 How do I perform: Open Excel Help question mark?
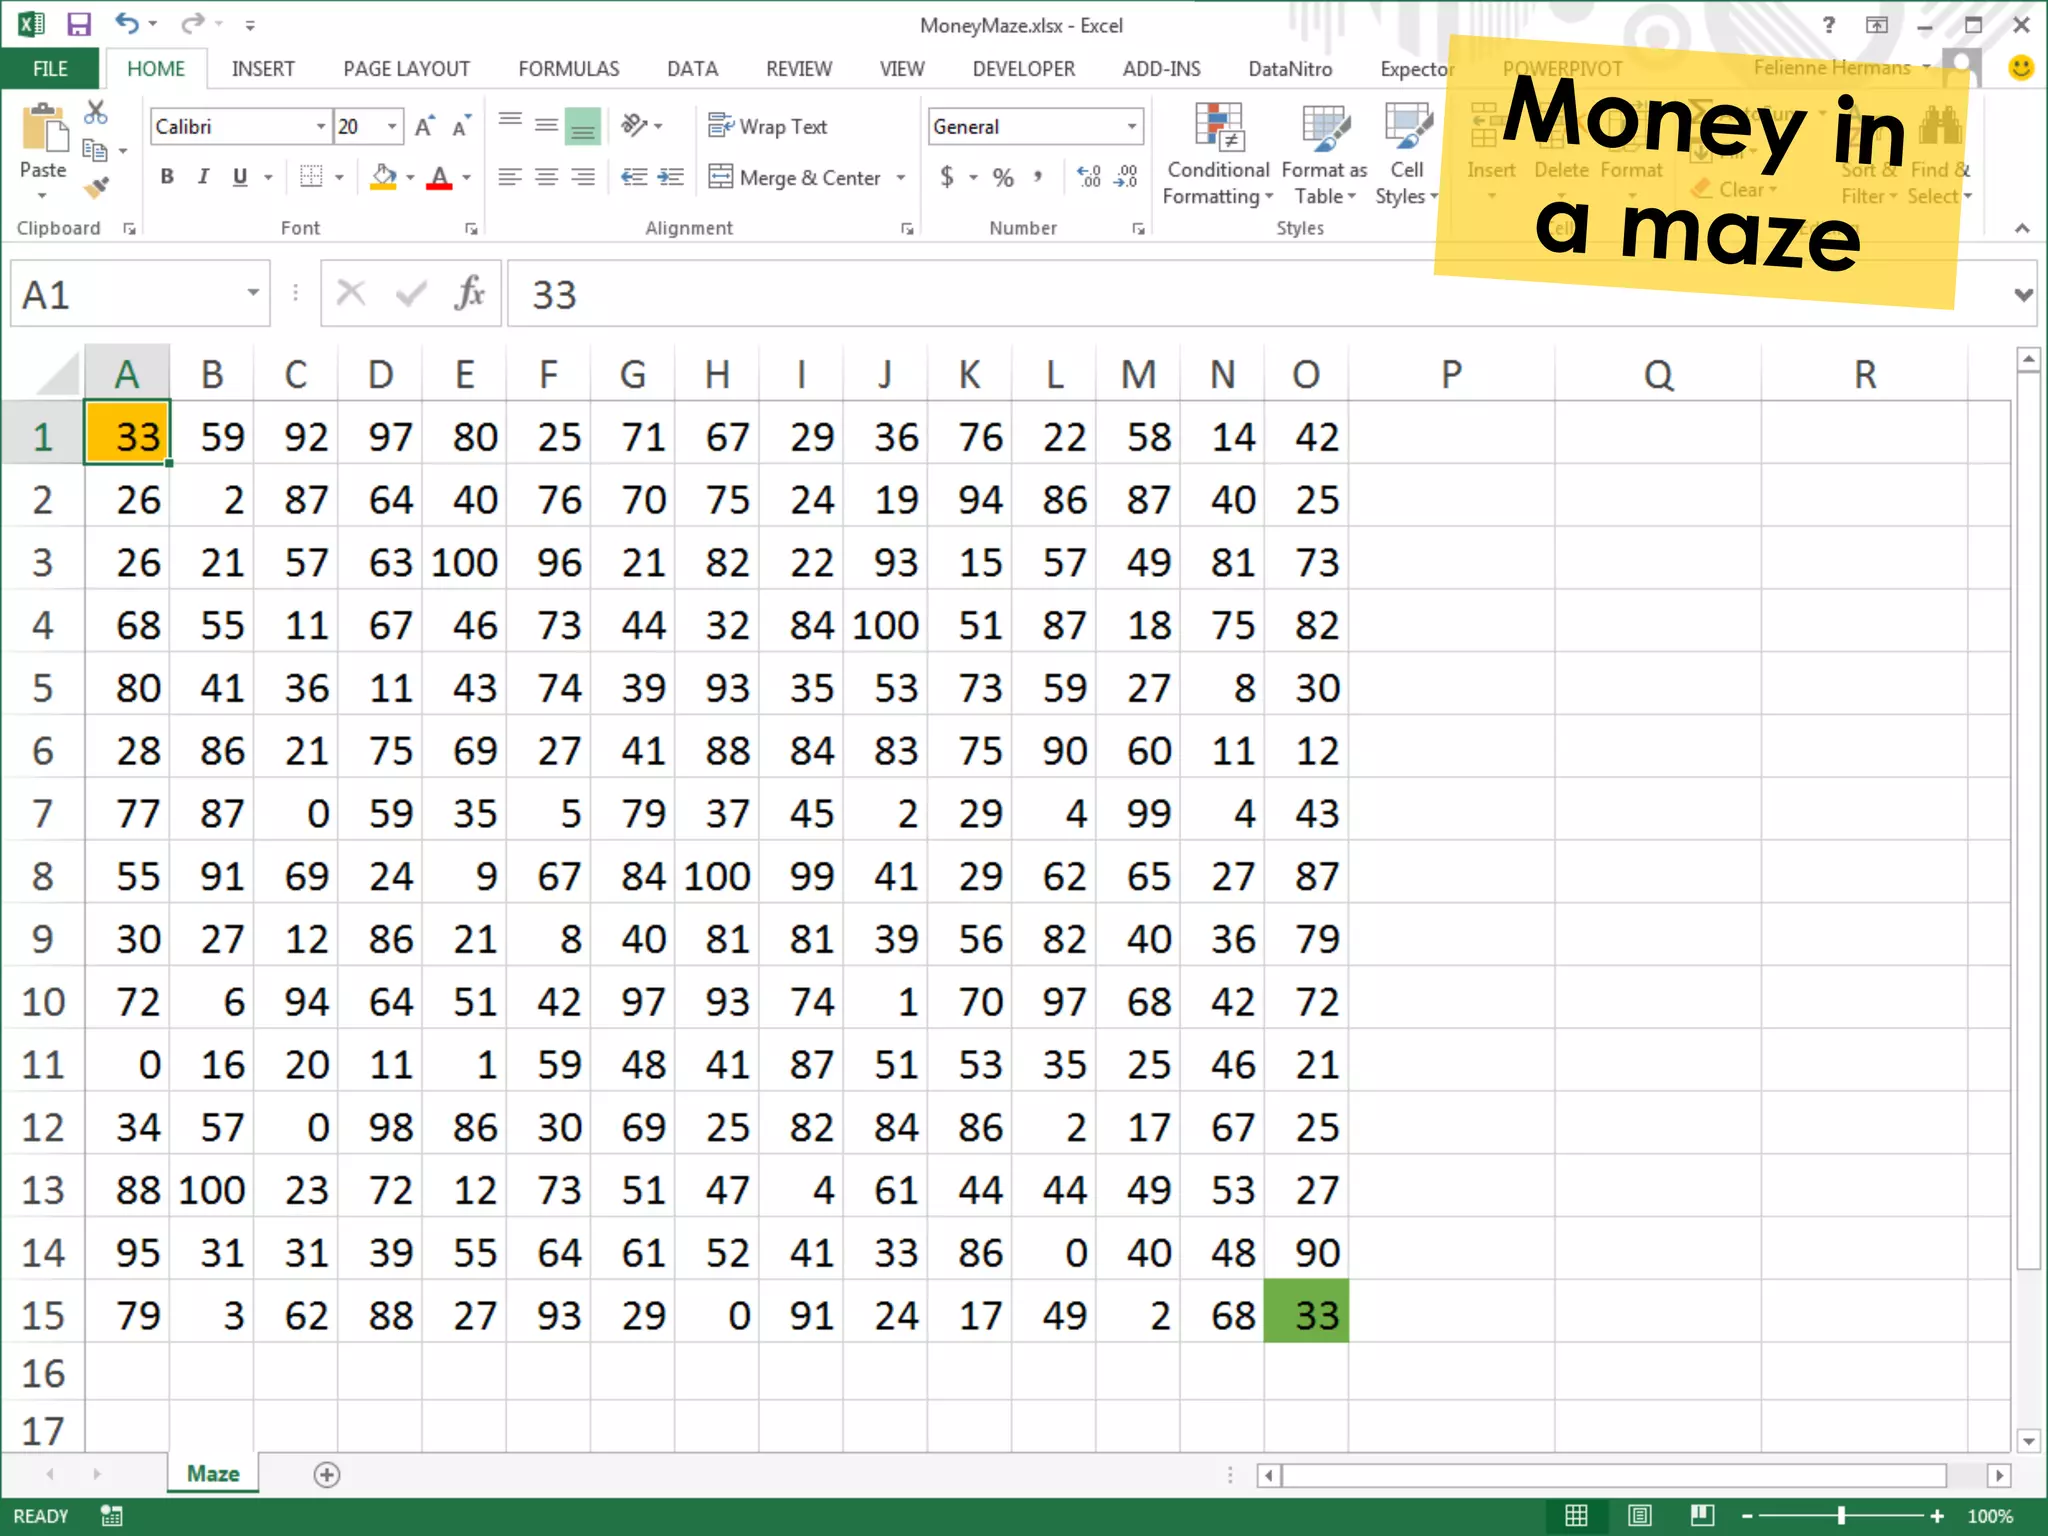point(1828,25)
